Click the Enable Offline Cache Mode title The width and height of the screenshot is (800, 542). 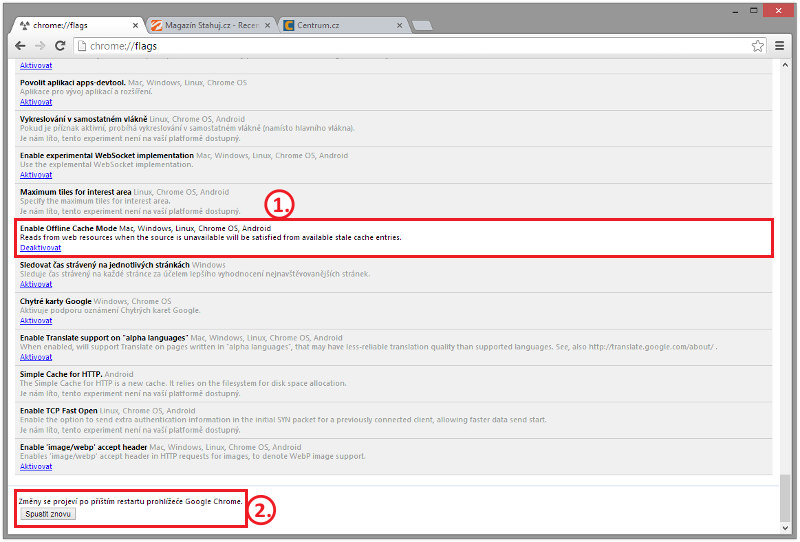pyautogui.click(x=68, y=228)
